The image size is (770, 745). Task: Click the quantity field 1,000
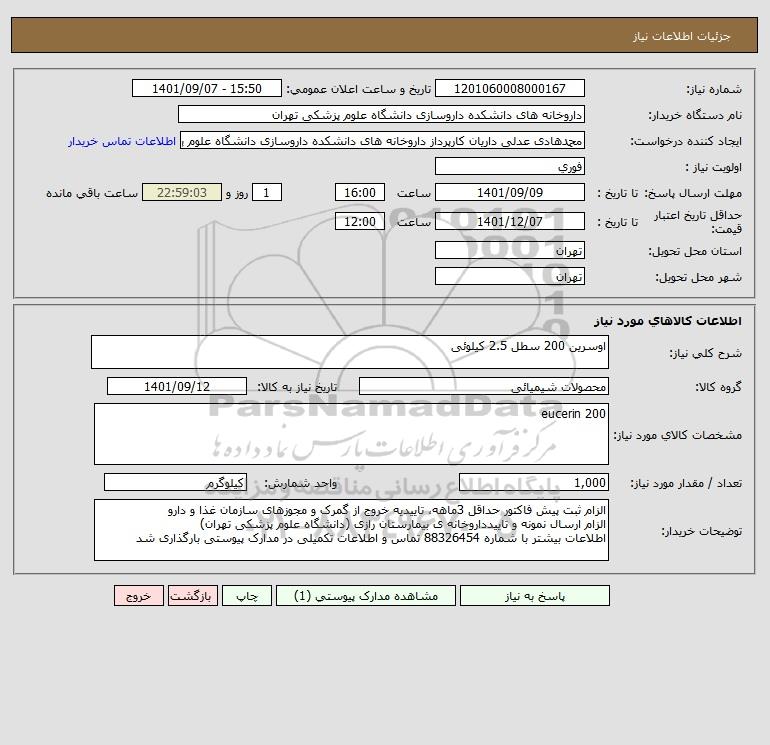[534, 483]
